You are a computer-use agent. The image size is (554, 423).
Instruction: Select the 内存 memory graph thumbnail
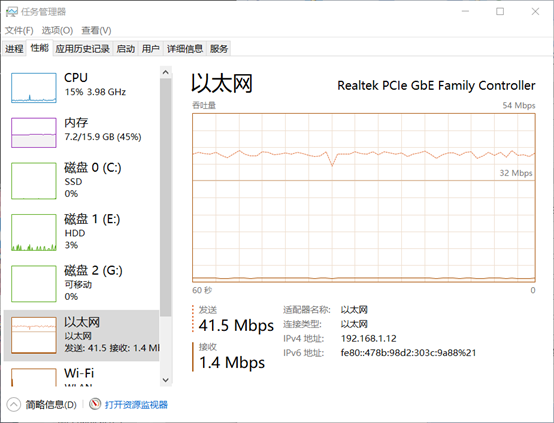point(34,133)
